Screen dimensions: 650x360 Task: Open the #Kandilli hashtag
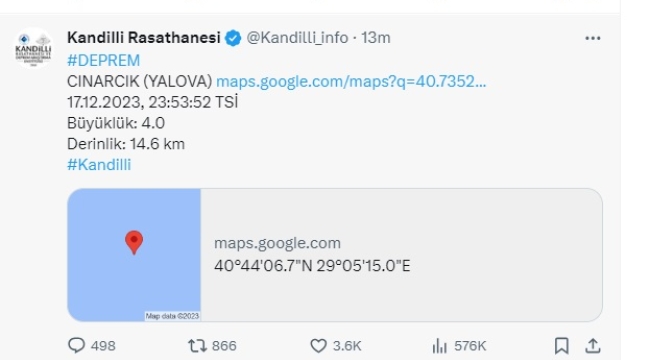(99, 165)
